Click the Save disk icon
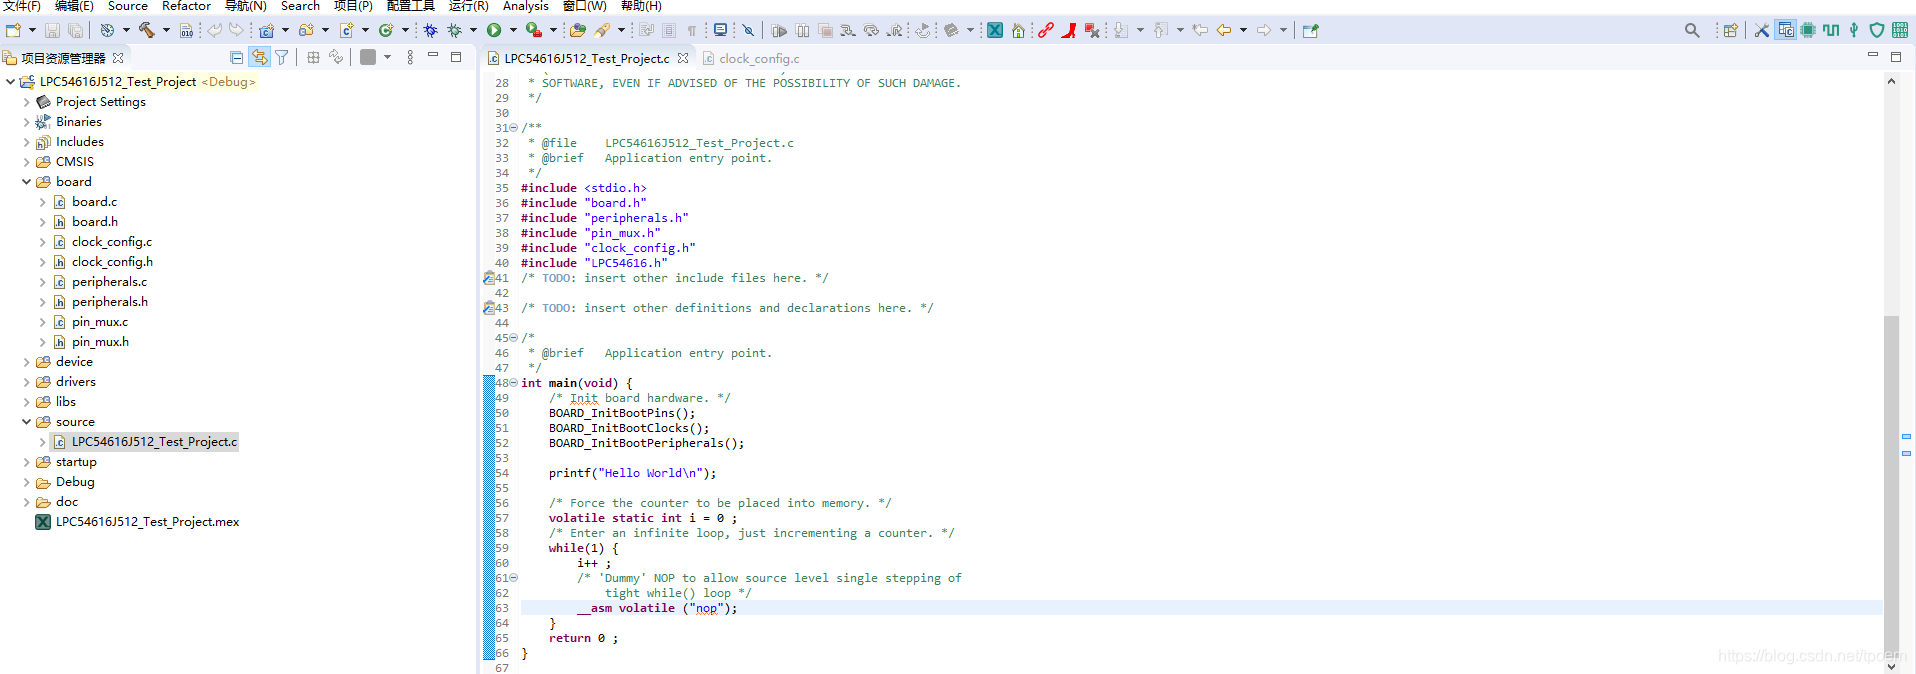Image resolution: width=1916 pixels, height=674 pixels. [x=52, y=30]
